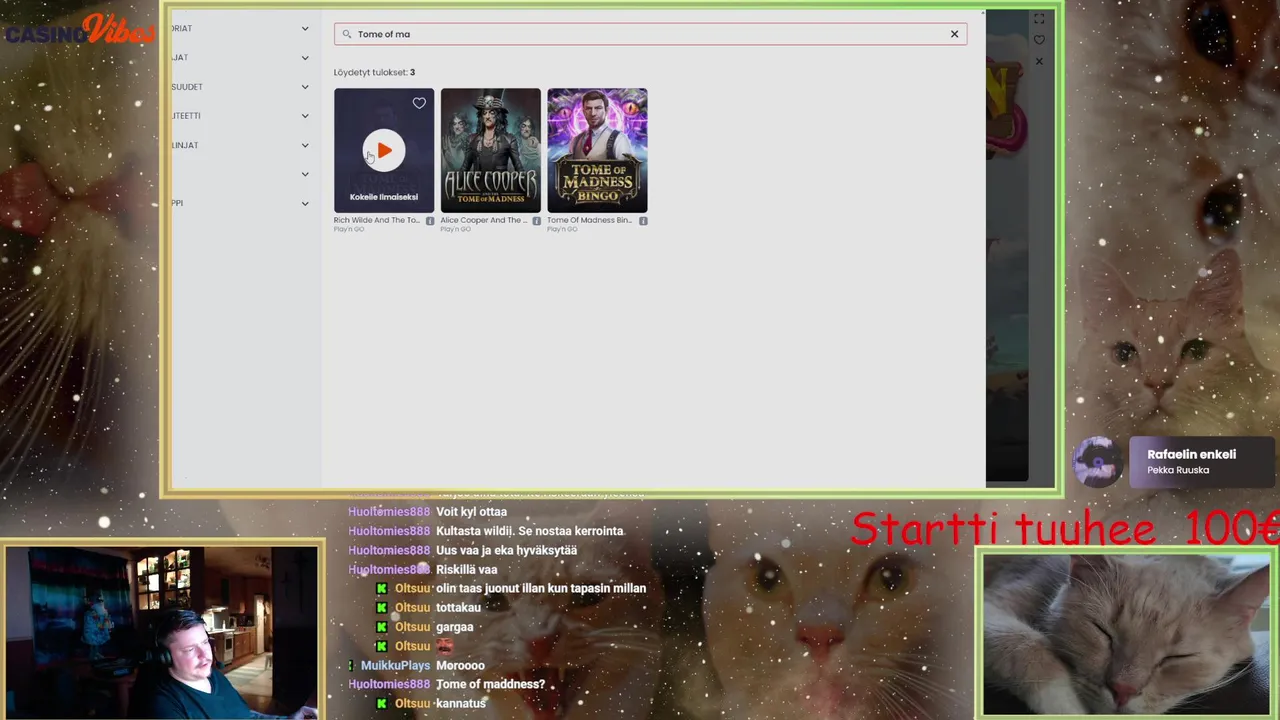
Task: Click chat message 'Voit kyl ottaa'
Action: pyautogui.click(x=471, y=512)
